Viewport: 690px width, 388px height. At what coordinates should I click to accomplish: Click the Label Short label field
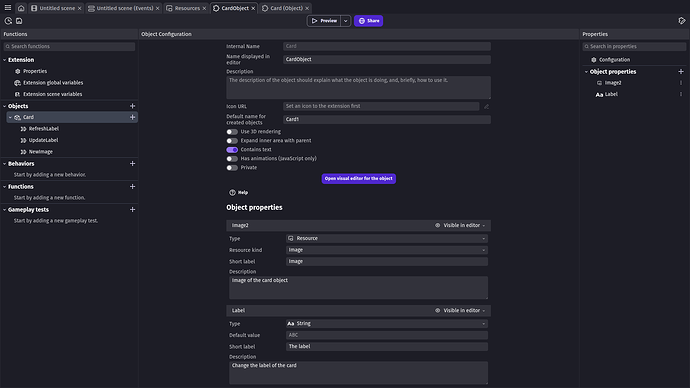[387, 347]
